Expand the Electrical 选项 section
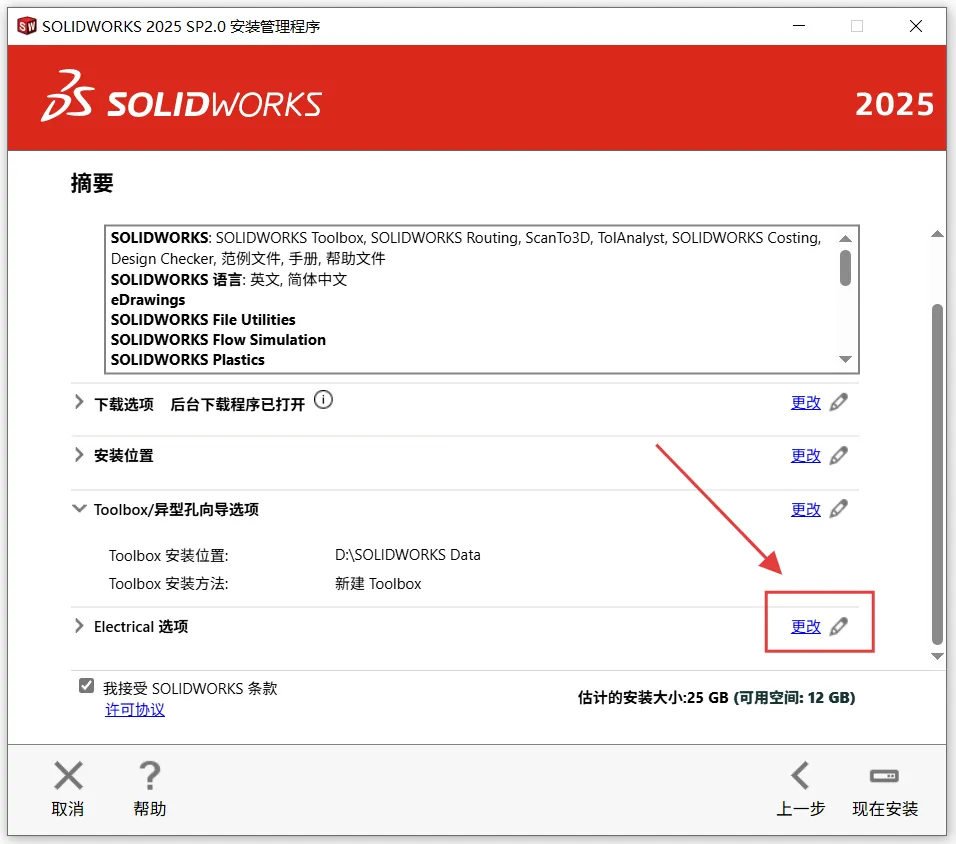 coord(79,626)
